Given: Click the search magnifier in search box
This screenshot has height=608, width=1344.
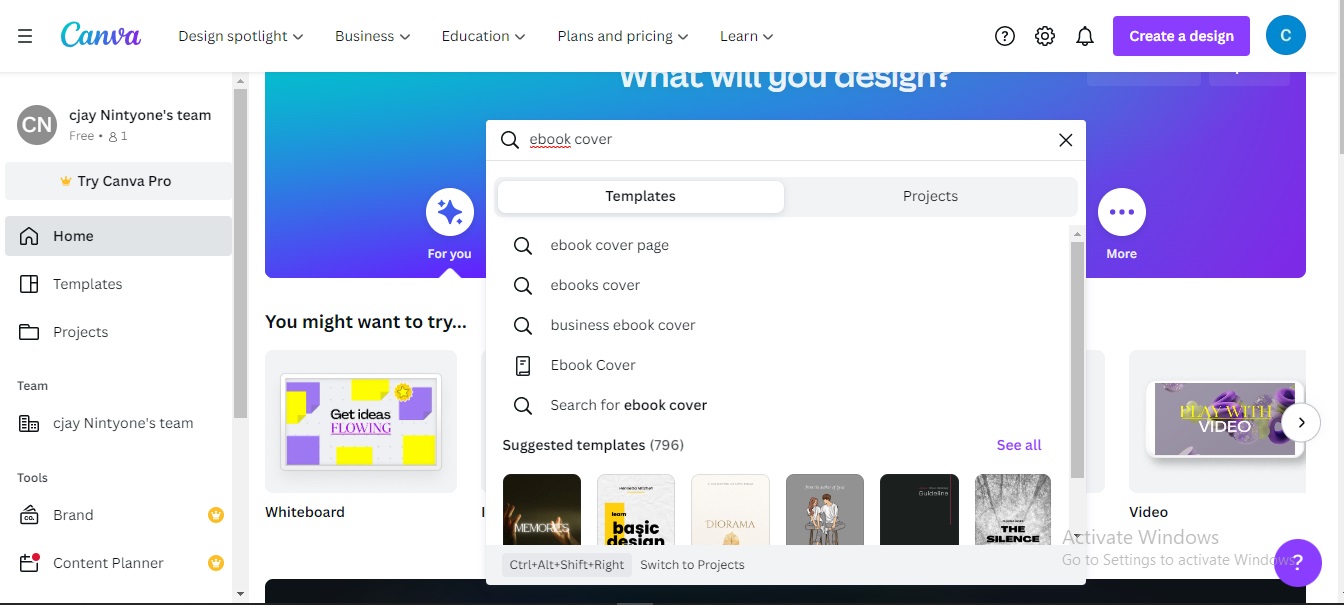Looking at the screenshot, I should pos(510,140).
